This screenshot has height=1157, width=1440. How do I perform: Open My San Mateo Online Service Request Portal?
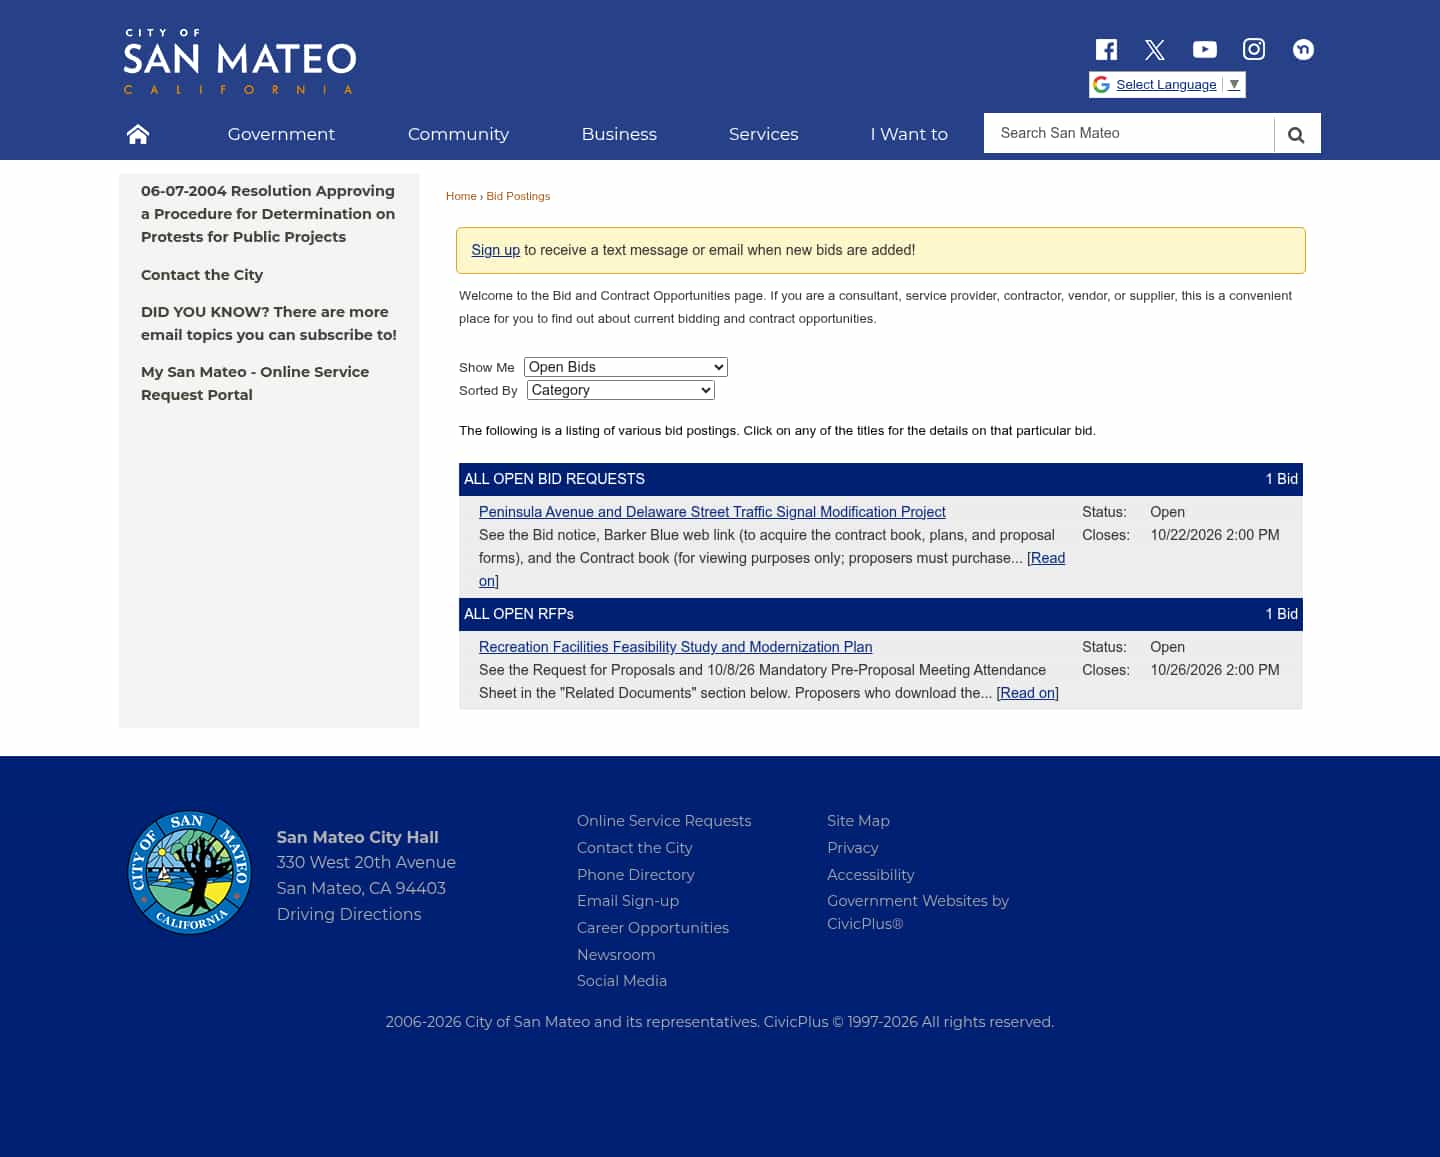[255, 383]
